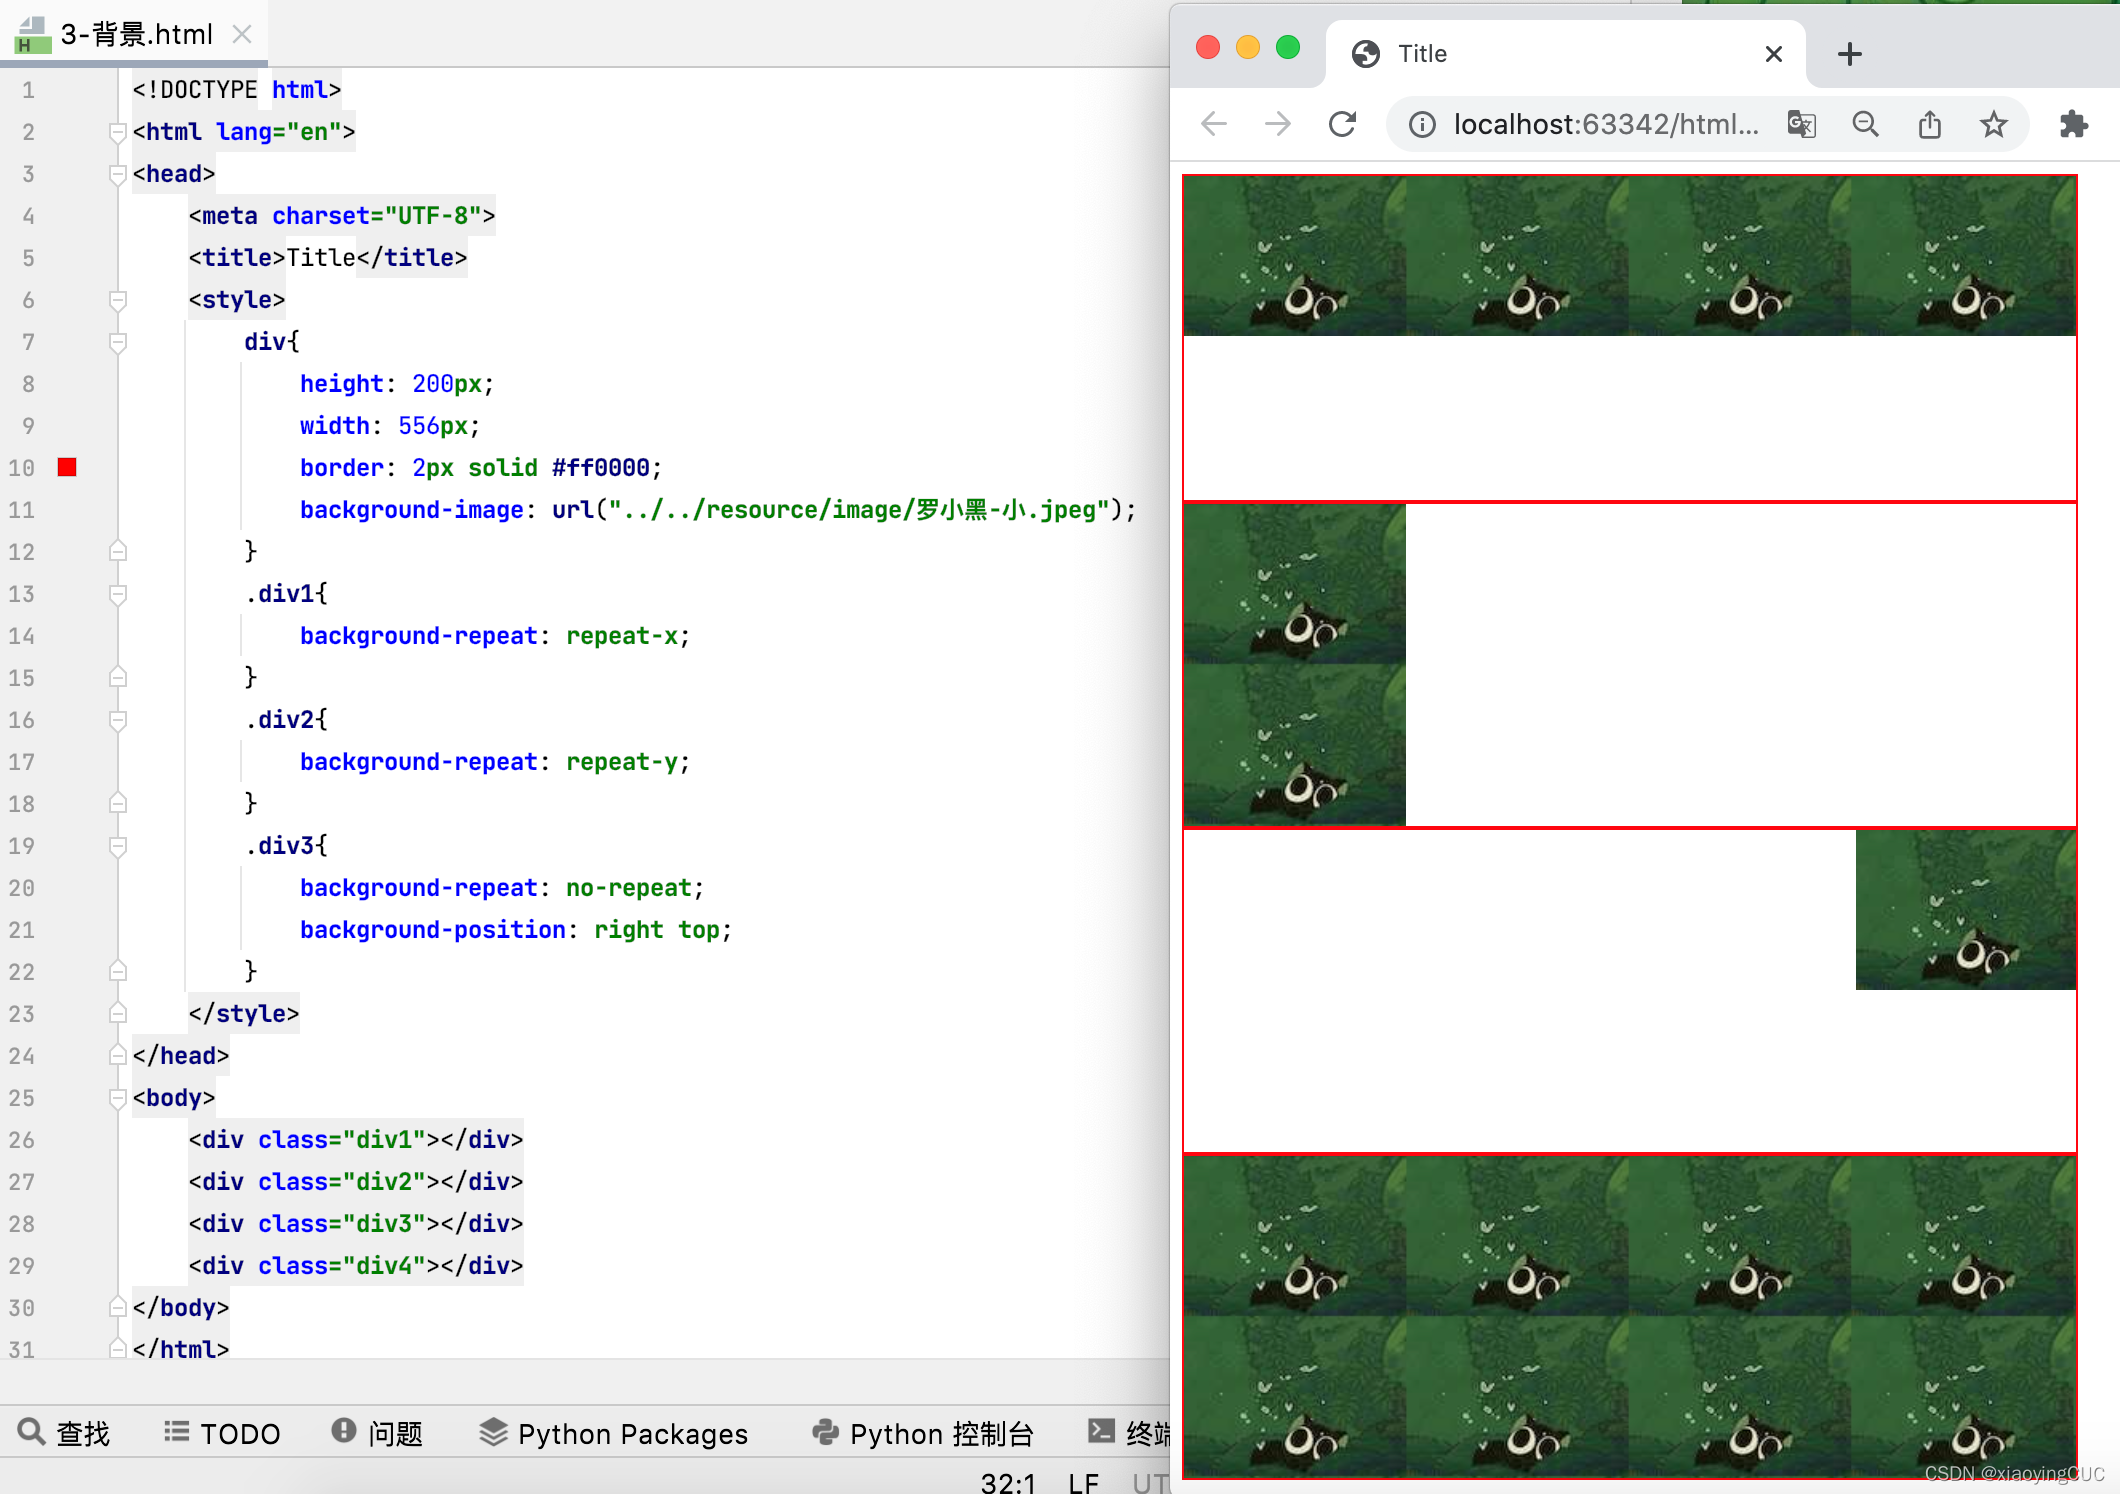This screenshot has width=2120, height=1494.
Task: Collapse the body tag fold on line 25
Action: pos(117,1098)
